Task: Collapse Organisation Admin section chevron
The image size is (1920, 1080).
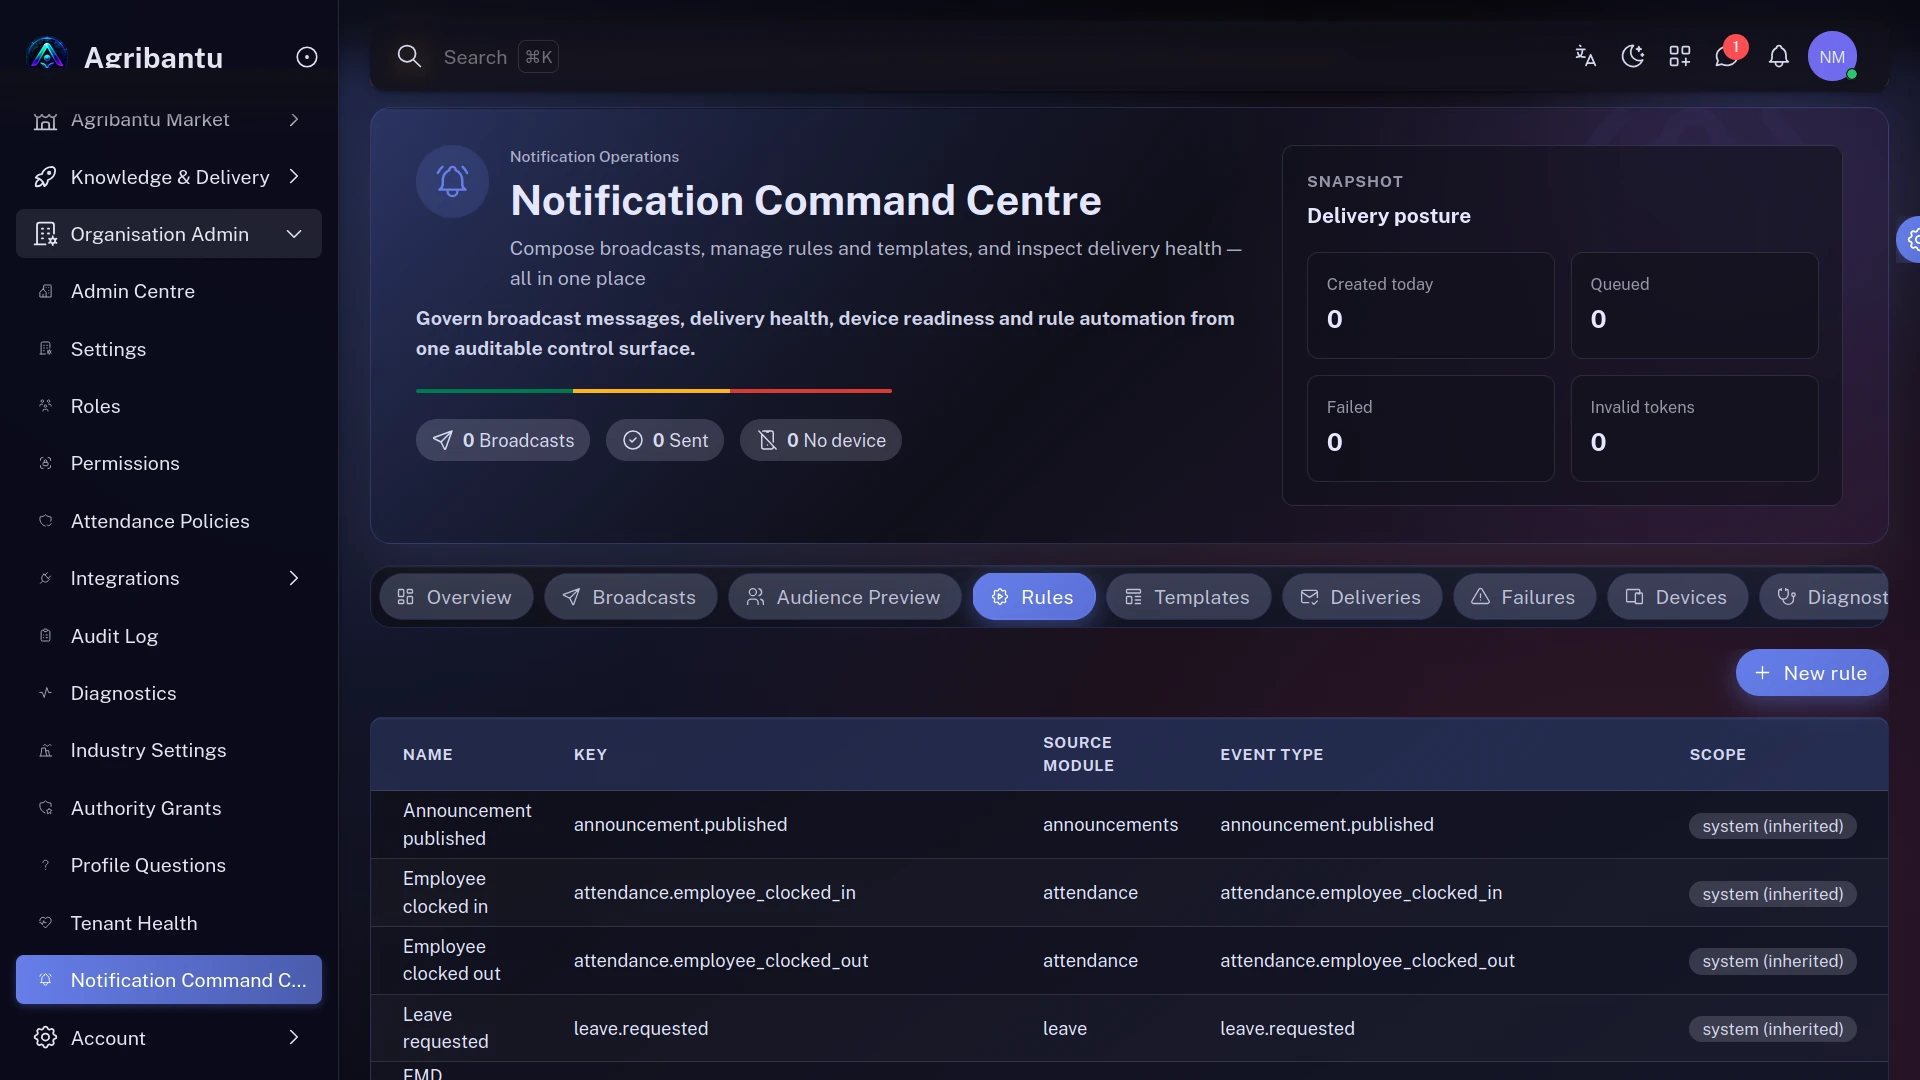Action: pyautogui.click(x=294, y=234)
